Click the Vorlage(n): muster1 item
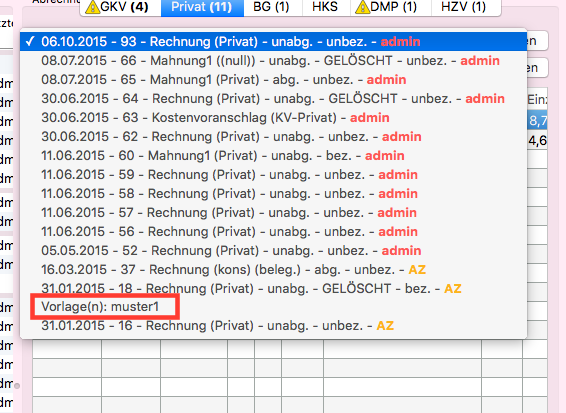566x413 pixels. pyautogui.click(x=100, y=307)
